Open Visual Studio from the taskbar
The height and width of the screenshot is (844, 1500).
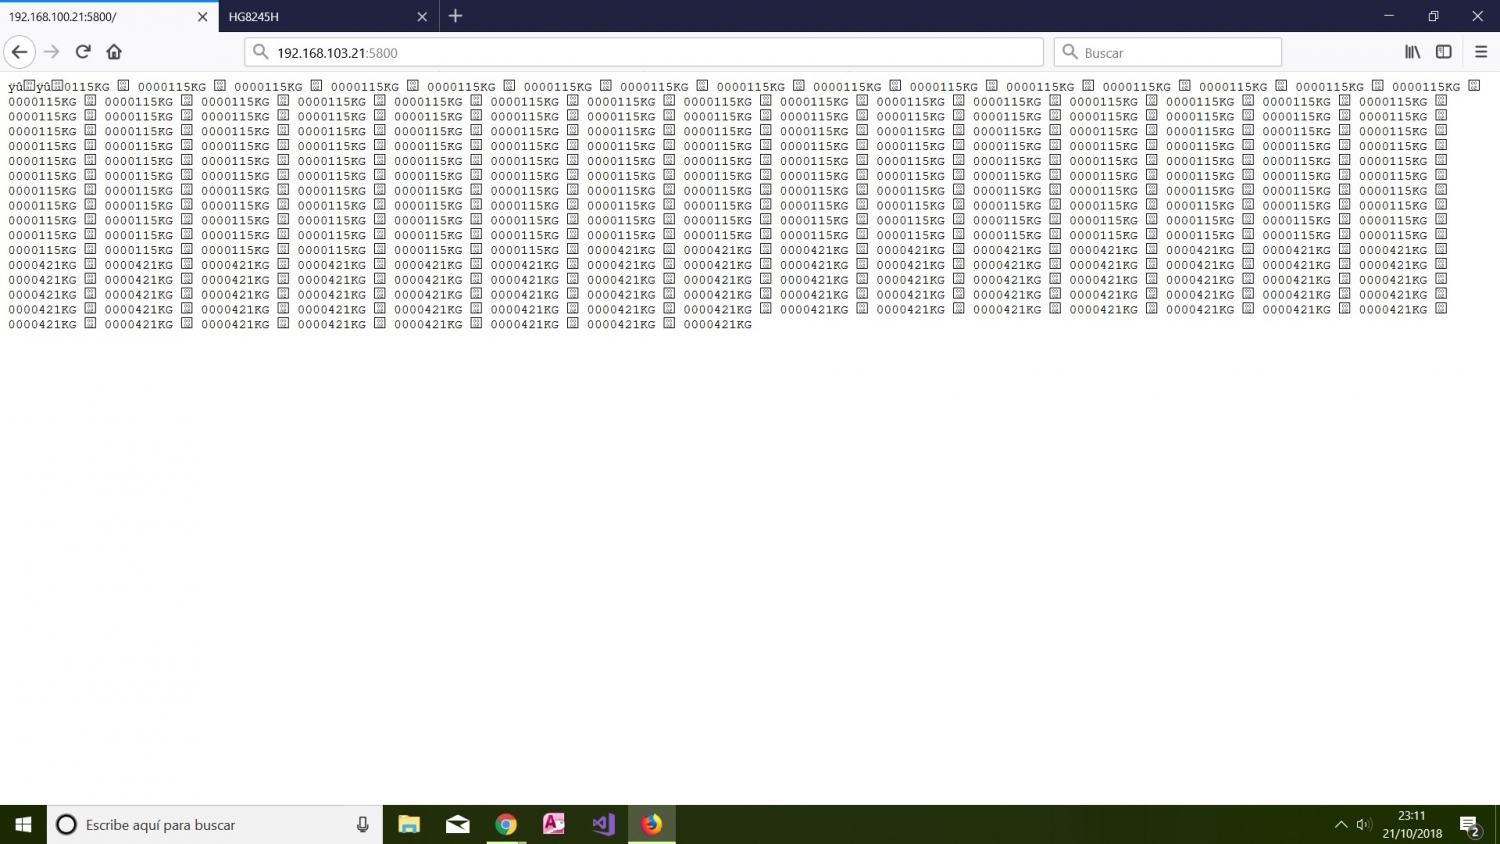[x=603, y=825]
